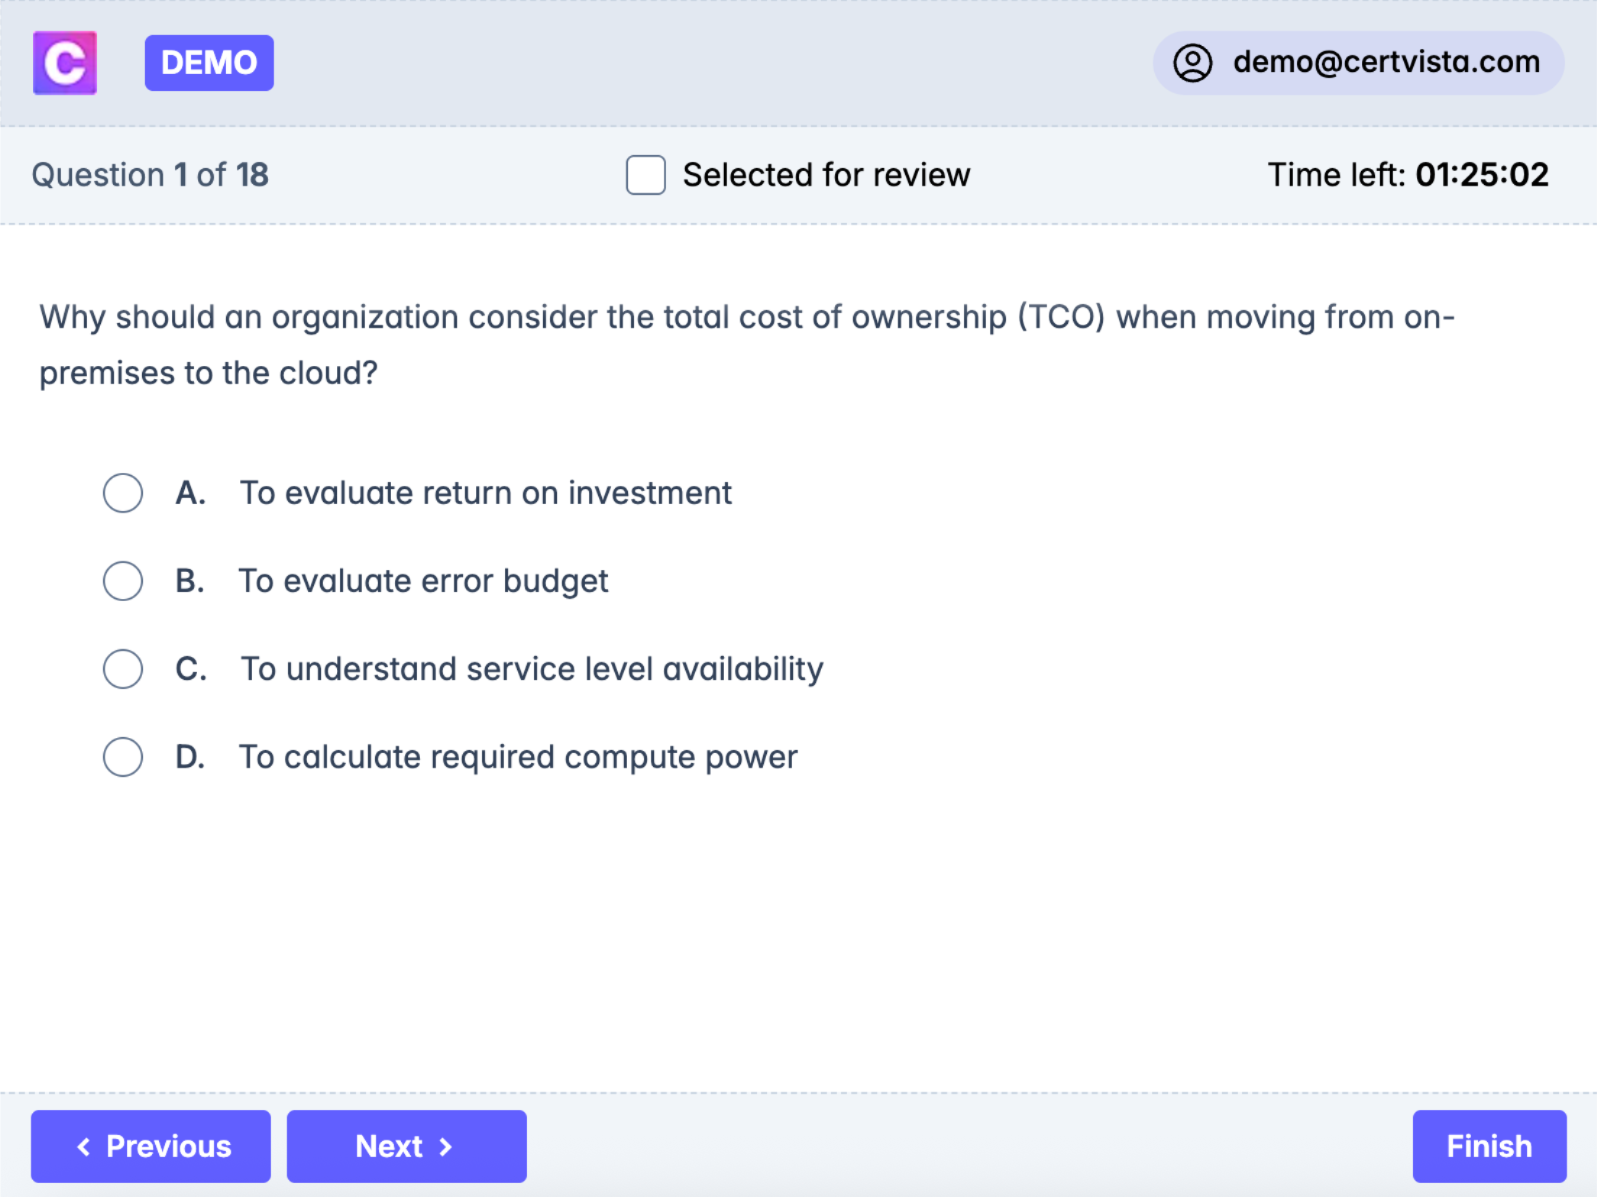Pick radio option D compute power
This screenshot has width=1597, height=1197.
click(x=123, y=757)
